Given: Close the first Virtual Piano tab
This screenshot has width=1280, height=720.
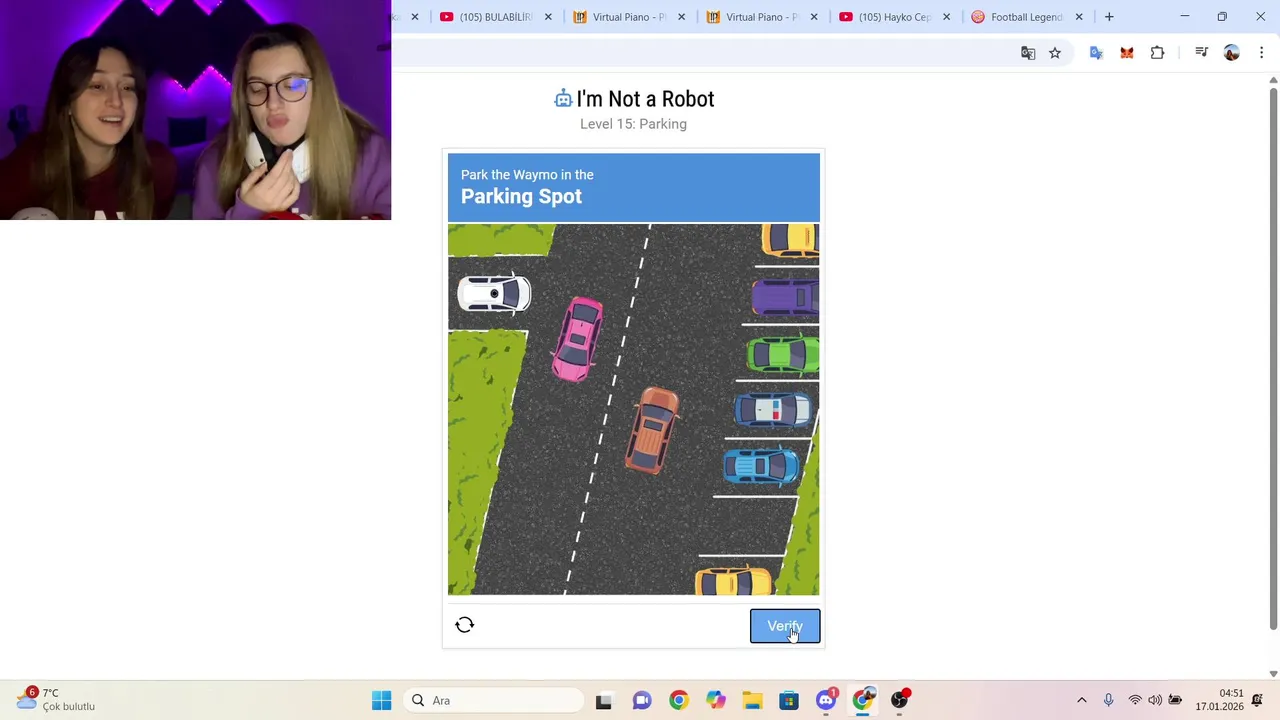Looking at the screenshot, I should 682,17.
